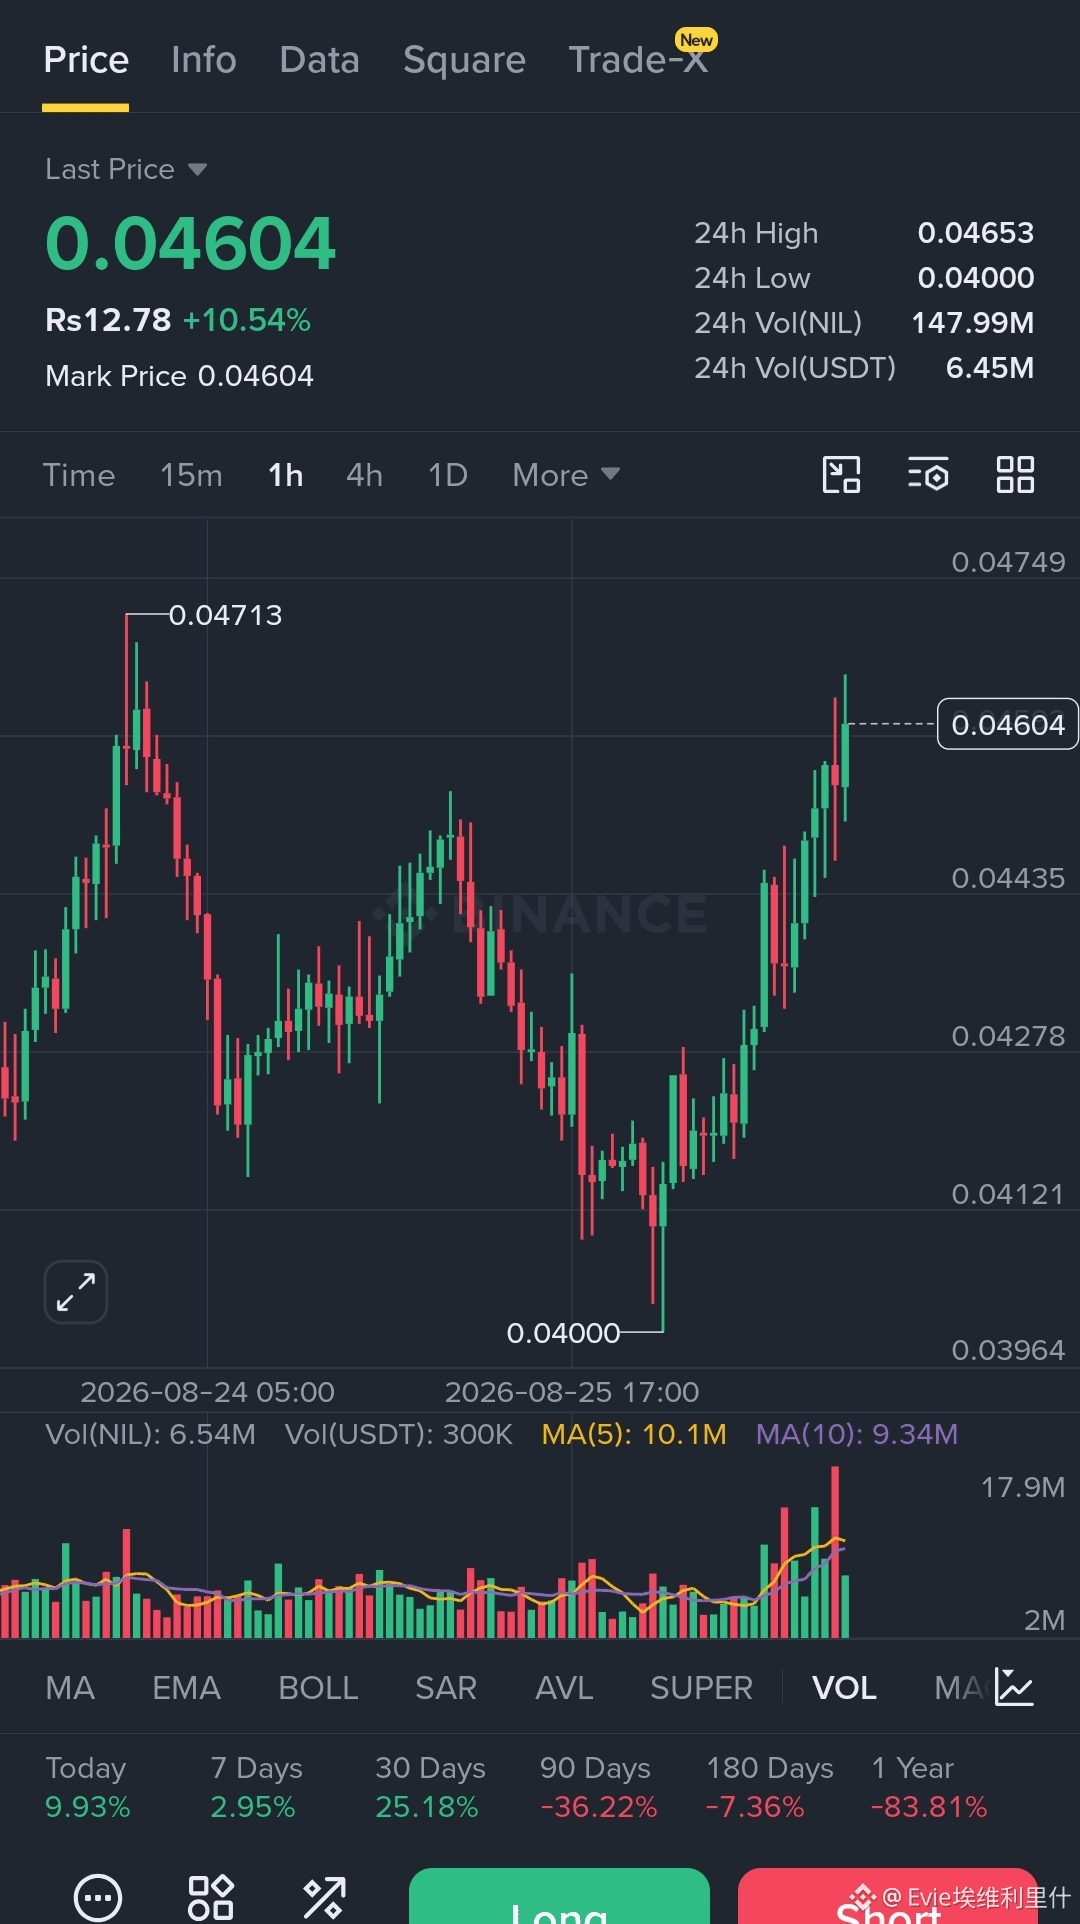Open the chart drawing tools icon
This screenshot has width=1080, height=1924.
(x=841, y=475)
